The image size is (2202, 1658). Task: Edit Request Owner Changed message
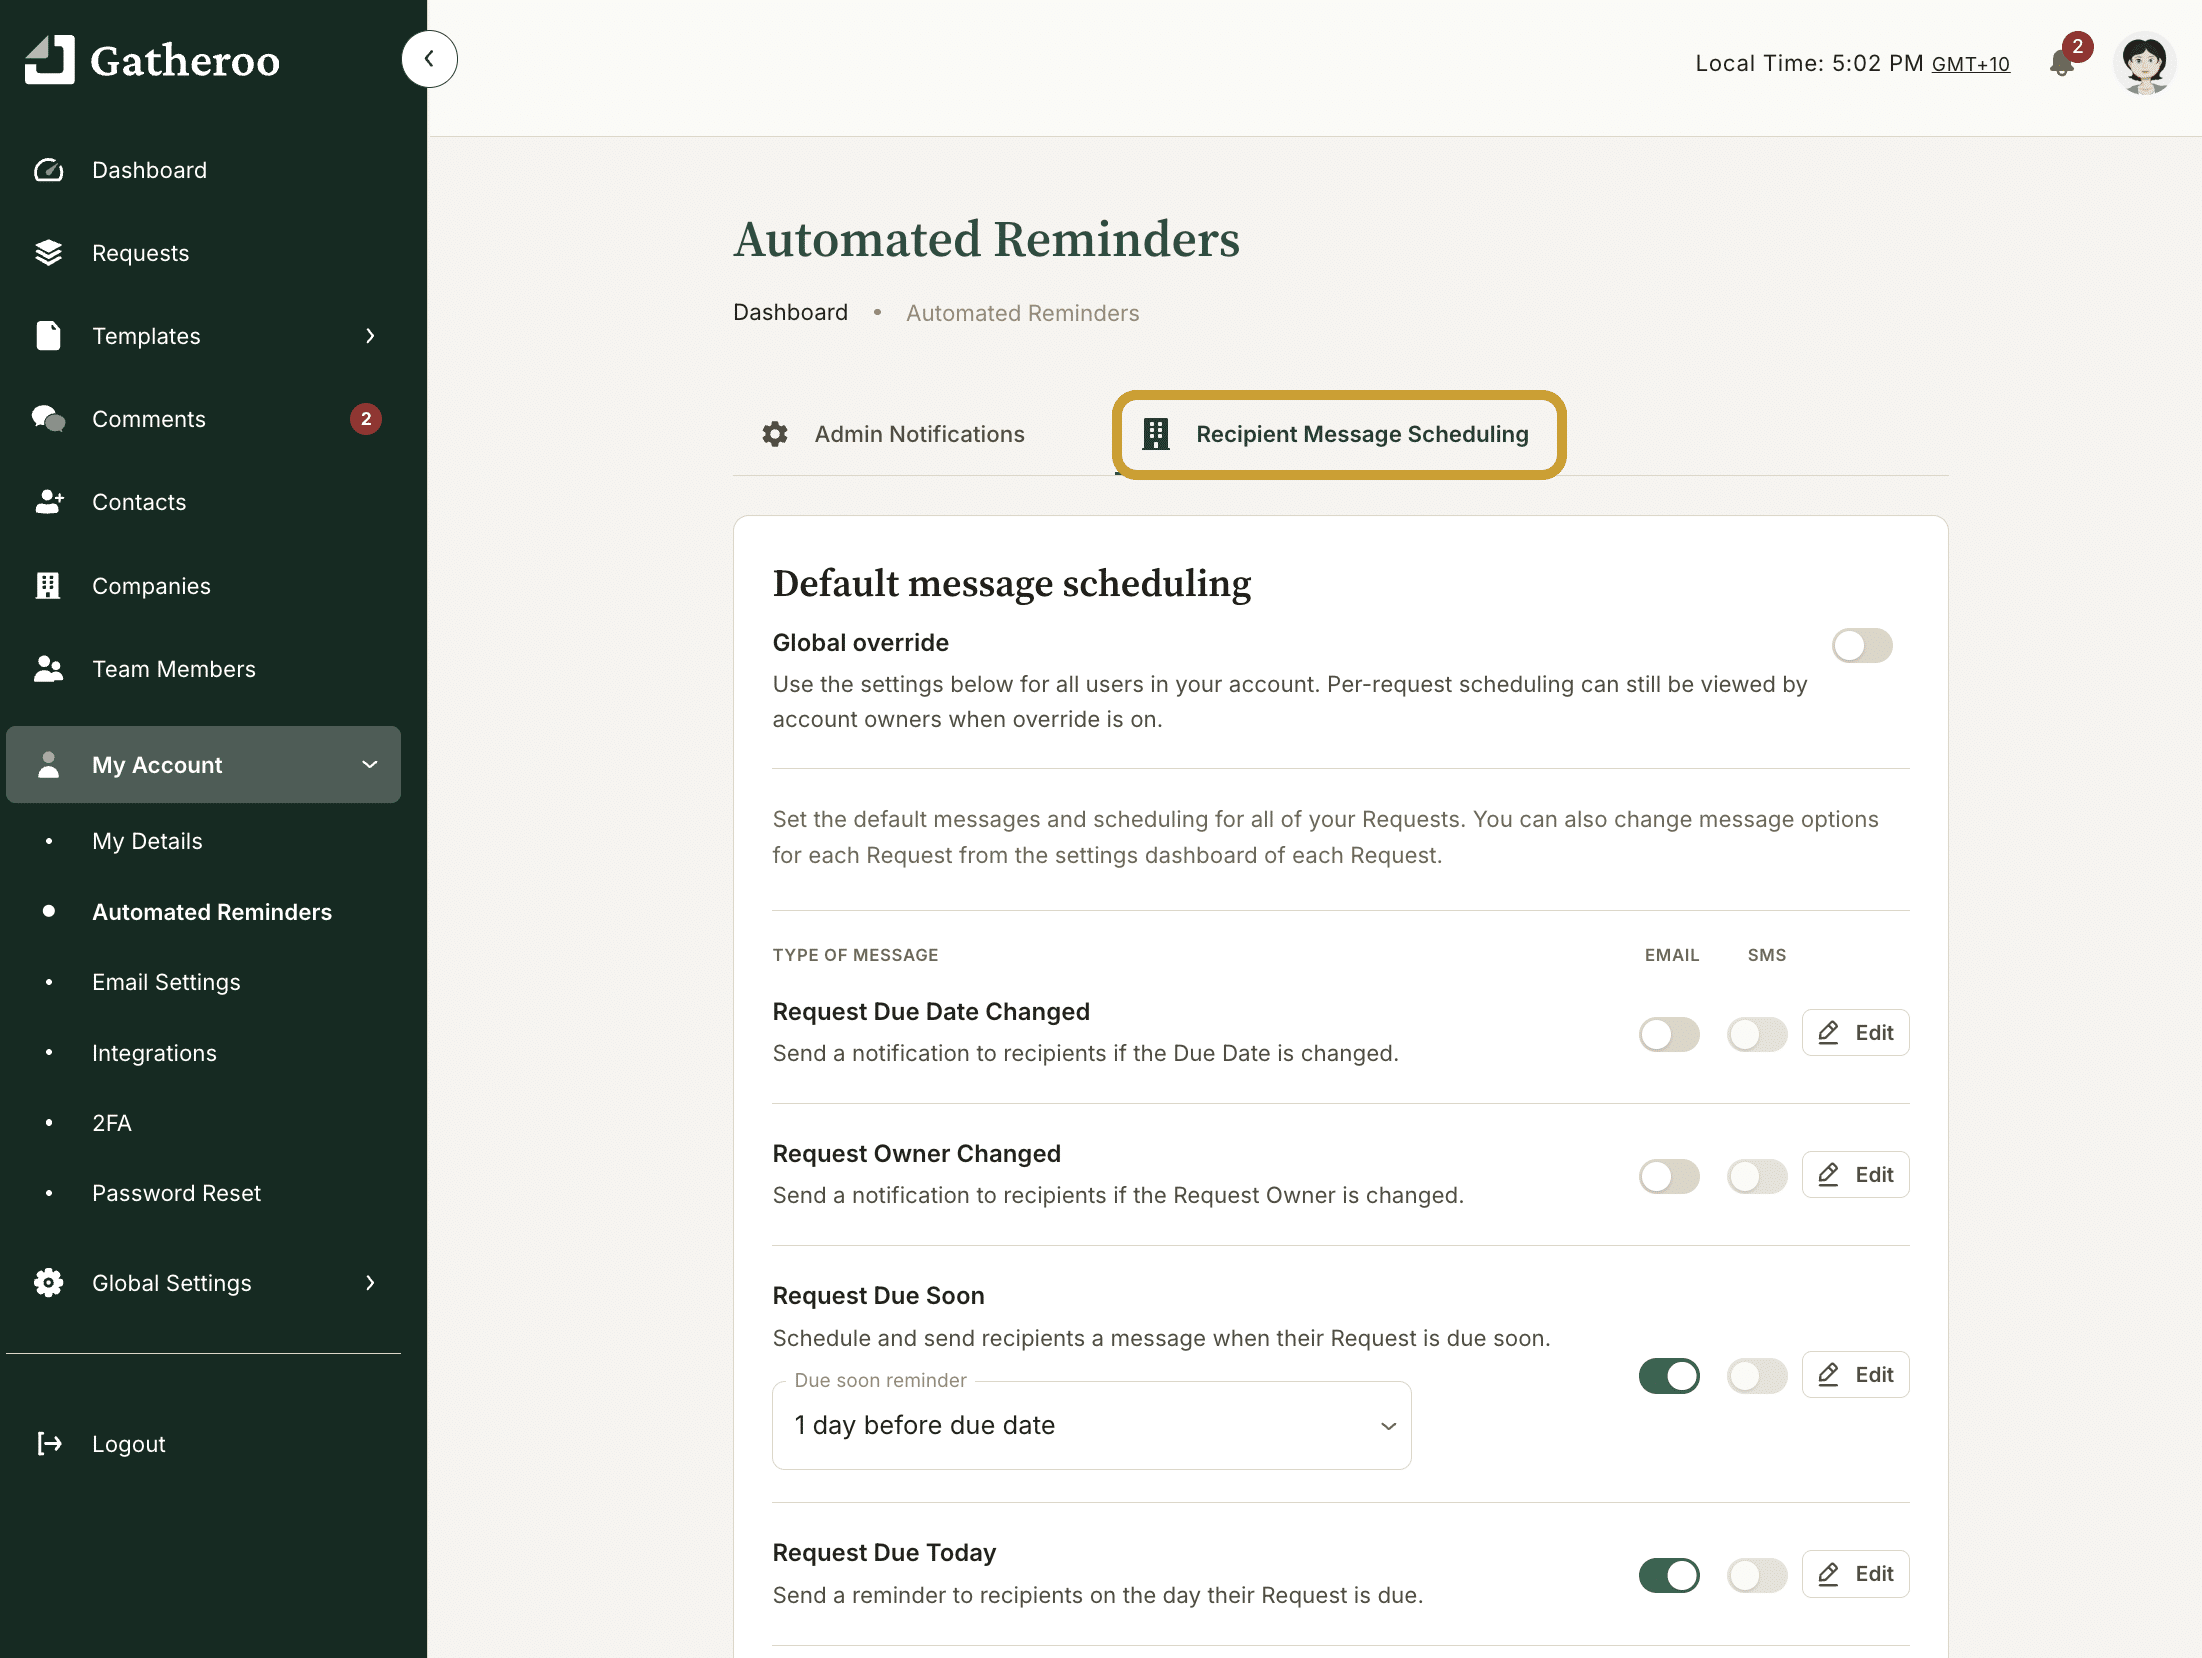click(1855, 1175)
